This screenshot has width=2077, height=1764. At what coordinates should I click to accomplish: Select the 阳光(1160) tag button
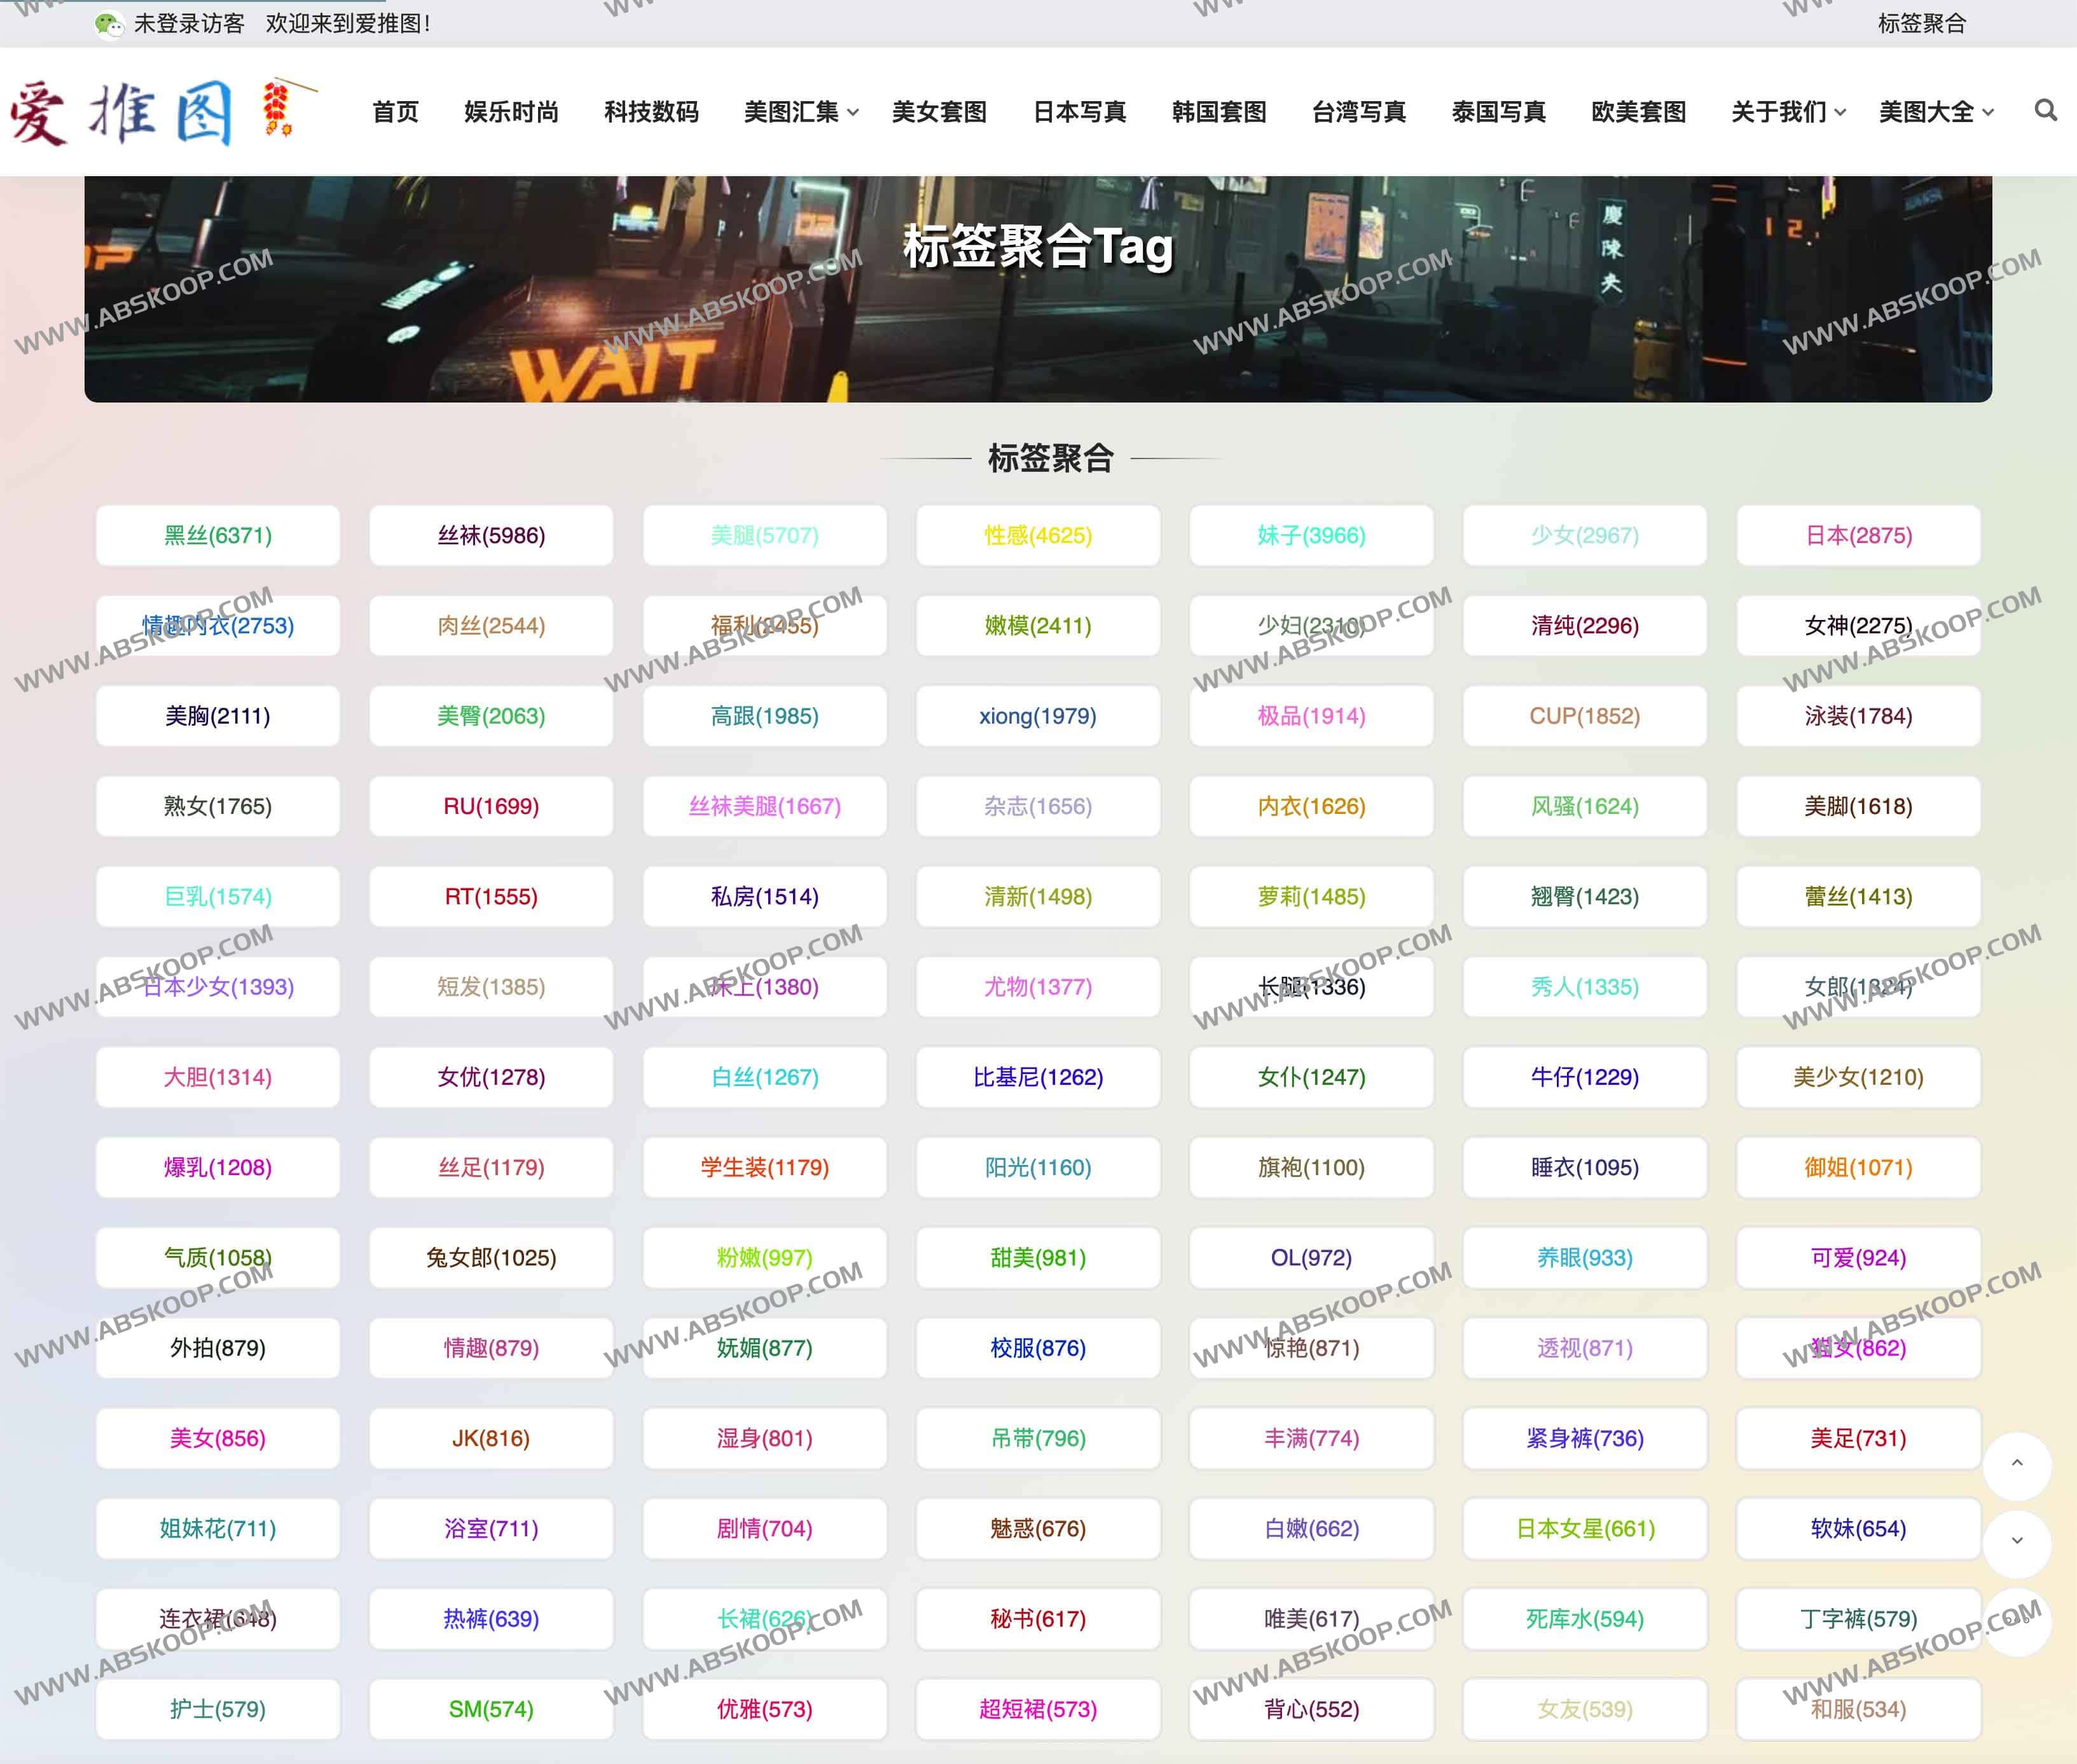(x=1037, y=1168)
